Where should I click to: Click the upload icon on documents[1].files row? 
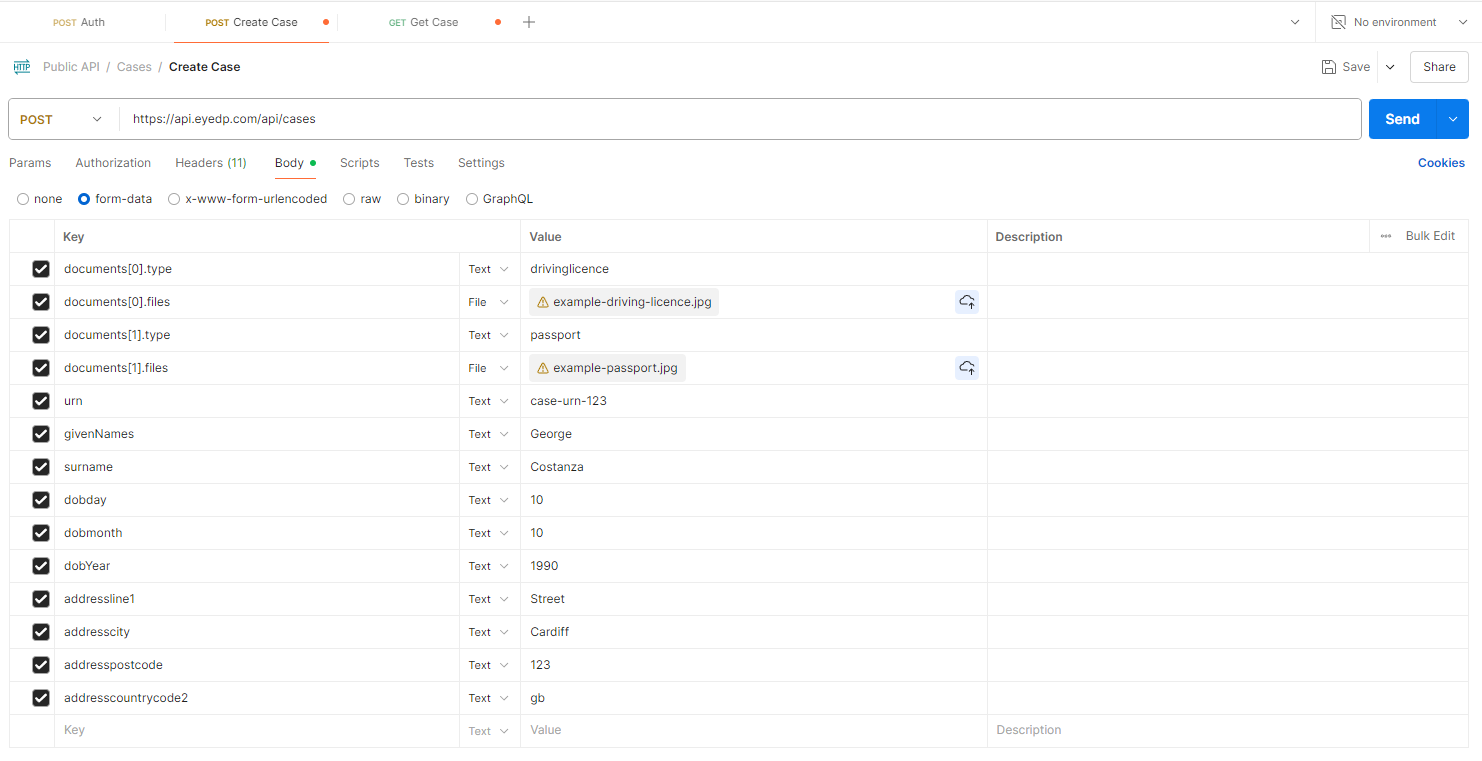coord(966,367)
